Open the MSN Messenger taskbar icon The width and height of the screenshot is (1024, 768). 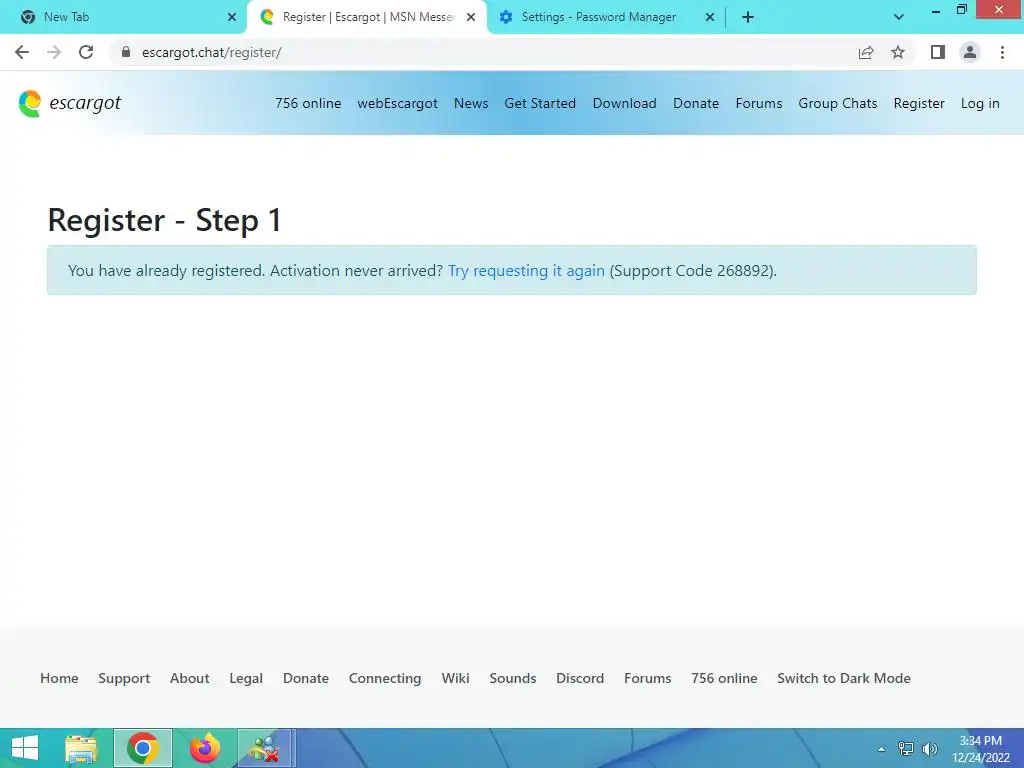(266, 748)
